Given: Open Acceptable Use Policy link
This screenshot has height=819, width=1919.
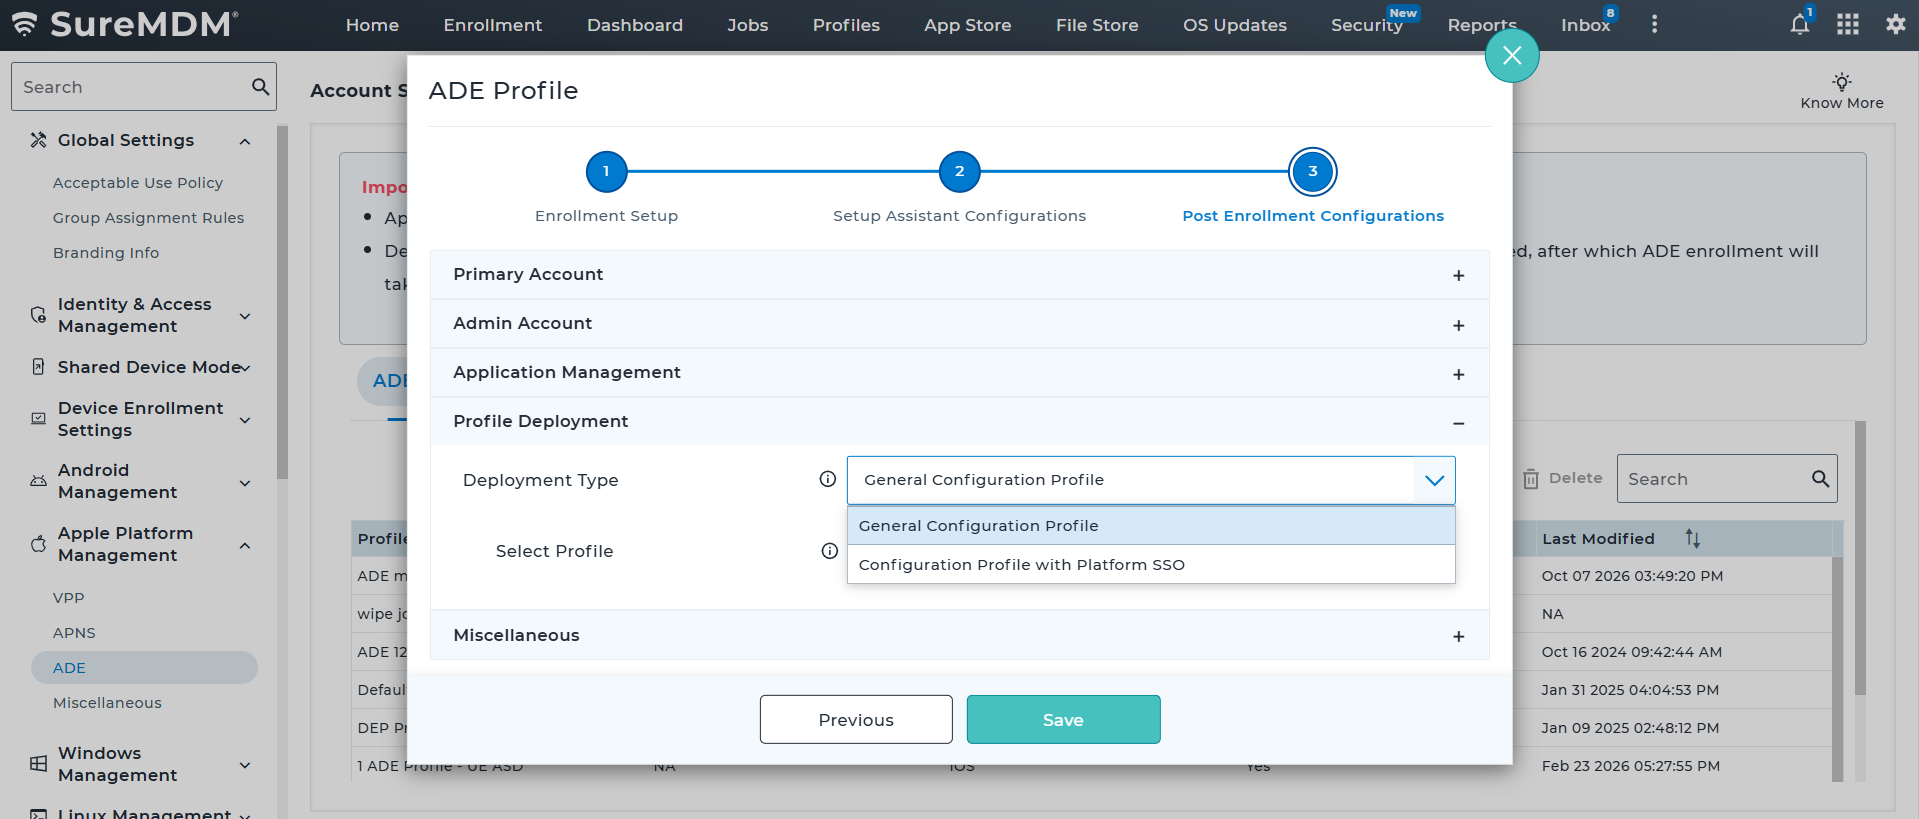Looking at the screenshot, I should (138, 183).
